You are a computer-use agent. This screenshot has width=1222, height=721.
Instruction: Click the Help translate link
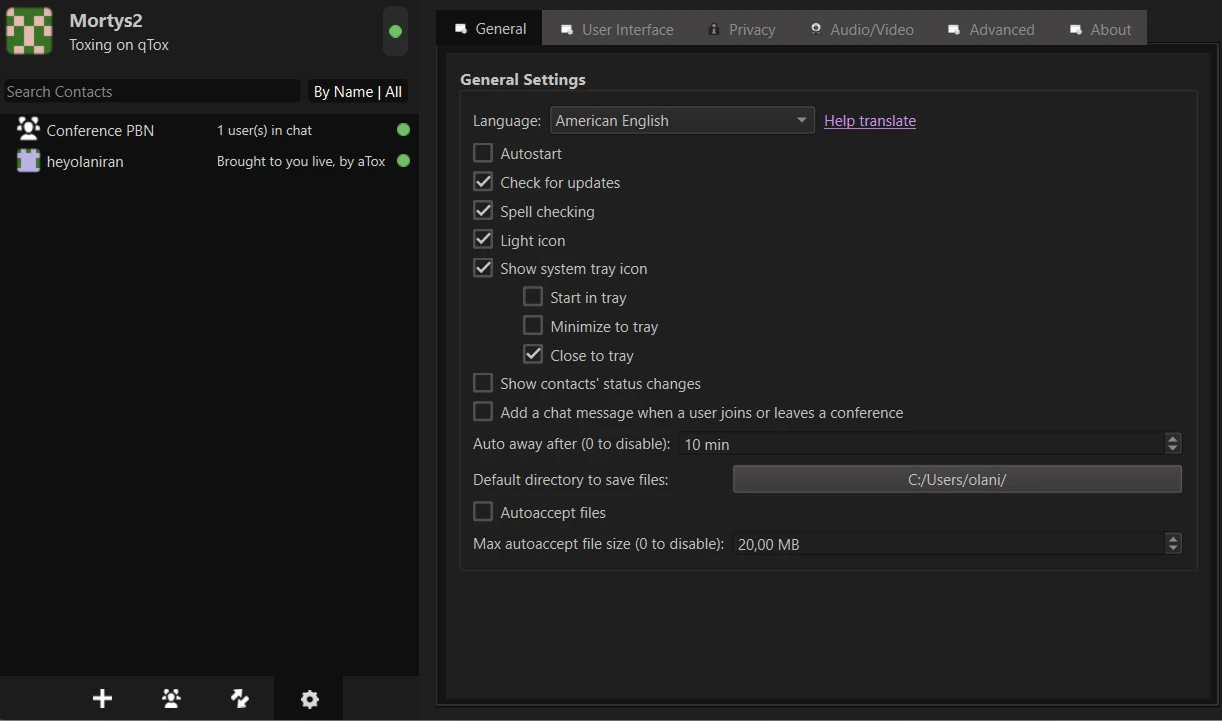(869, 121)
